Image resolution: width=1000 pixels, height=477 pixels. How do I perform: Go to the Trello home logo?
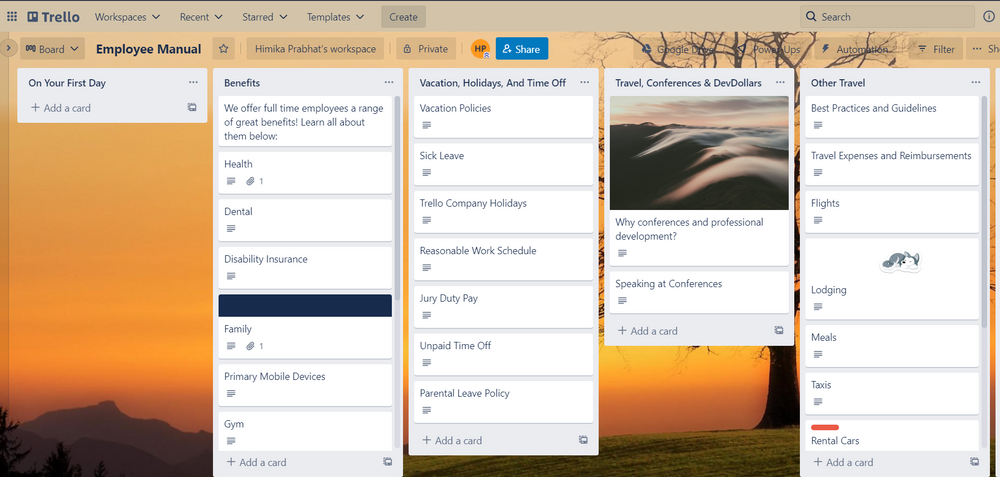[54, 17]
